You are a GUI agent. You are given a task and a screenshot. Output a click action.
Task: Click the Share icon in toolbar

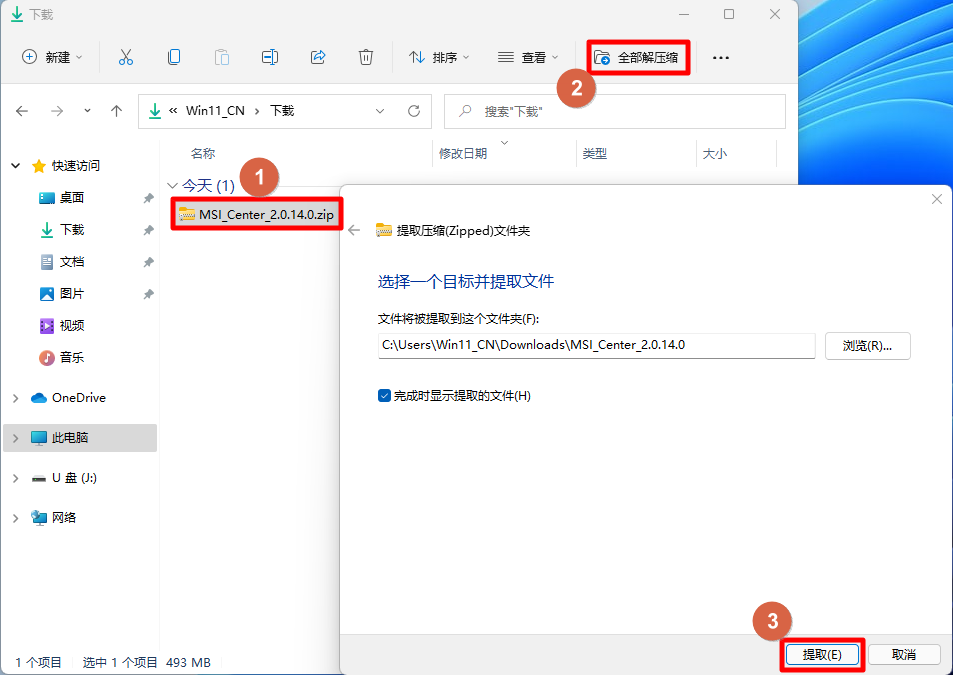[318, 57]
